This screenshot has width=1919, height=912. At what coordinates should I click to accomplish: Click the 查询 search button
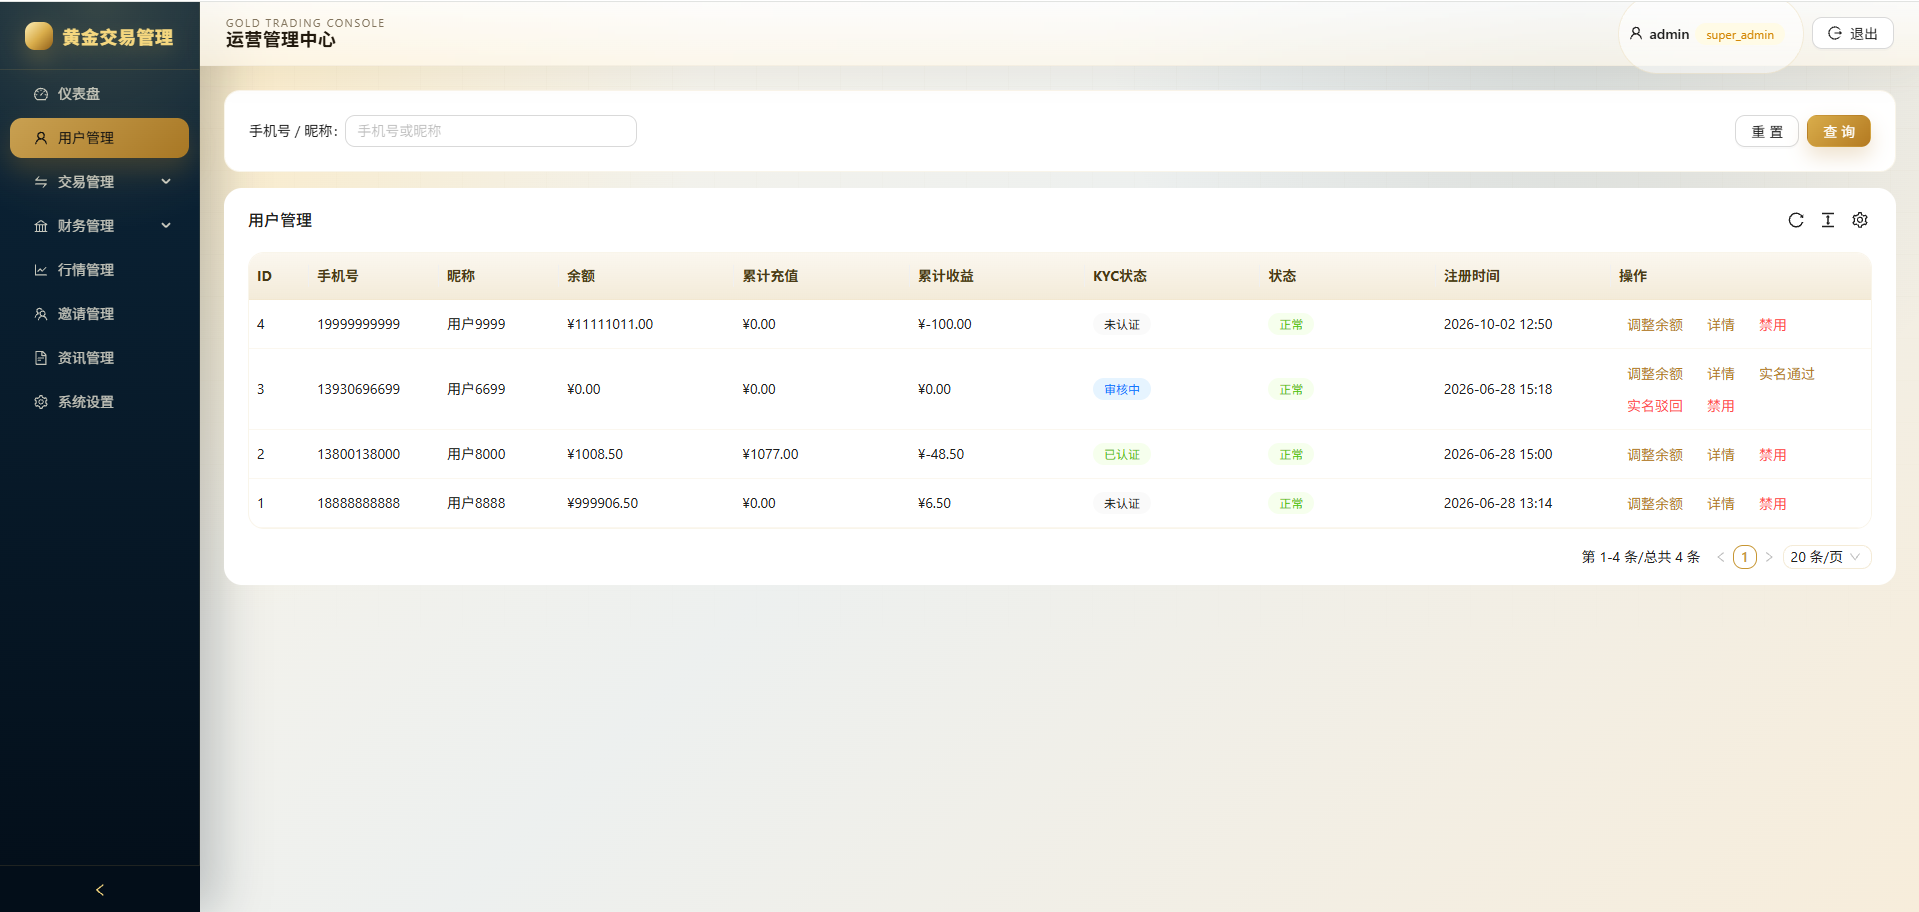point(1838,131)
